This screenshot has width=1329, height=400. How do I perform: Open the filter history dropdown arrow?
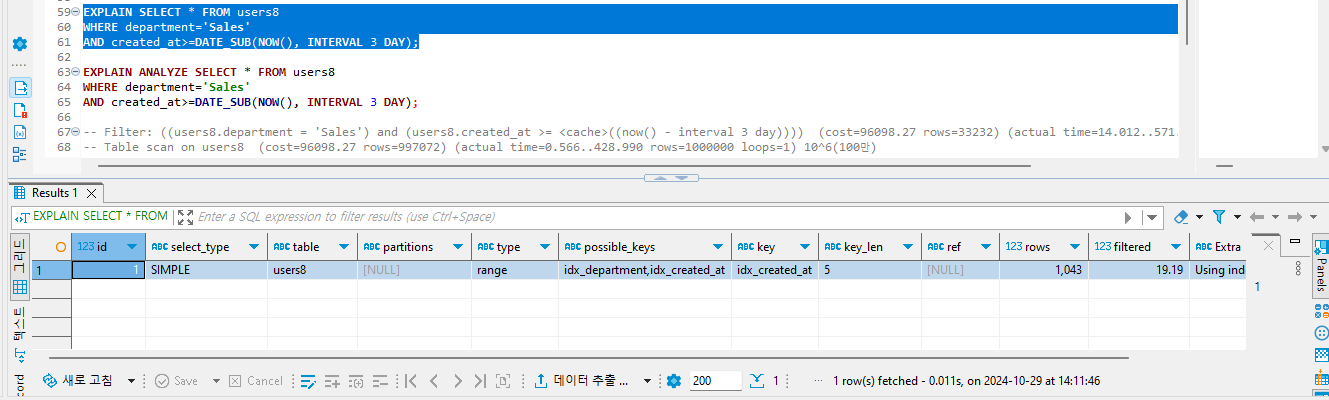pyautogui.click(x=1152, y=217)
